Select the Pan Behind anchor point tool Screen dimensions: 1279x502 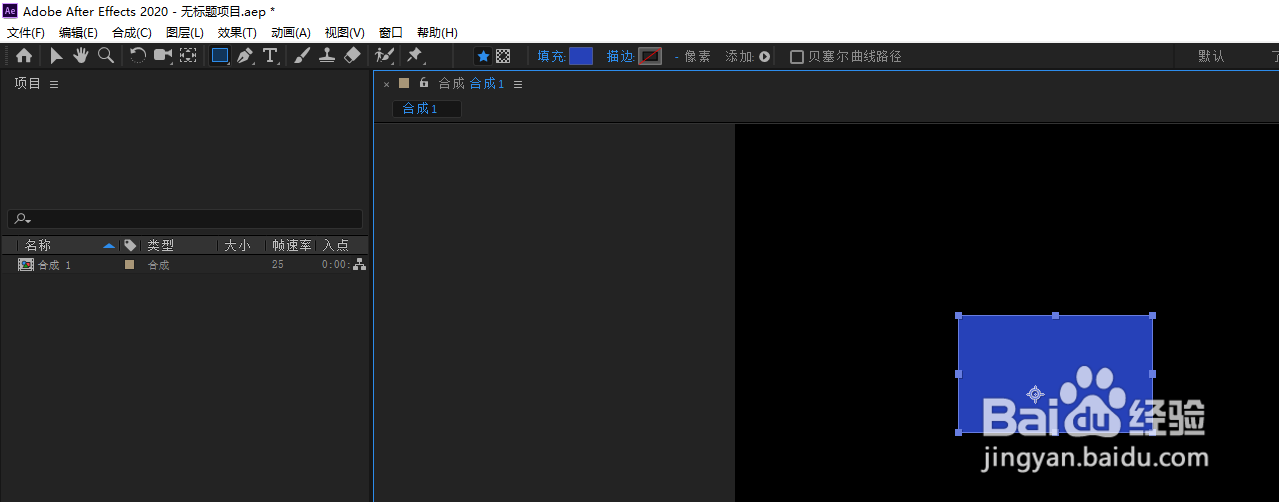click(188, 56)
